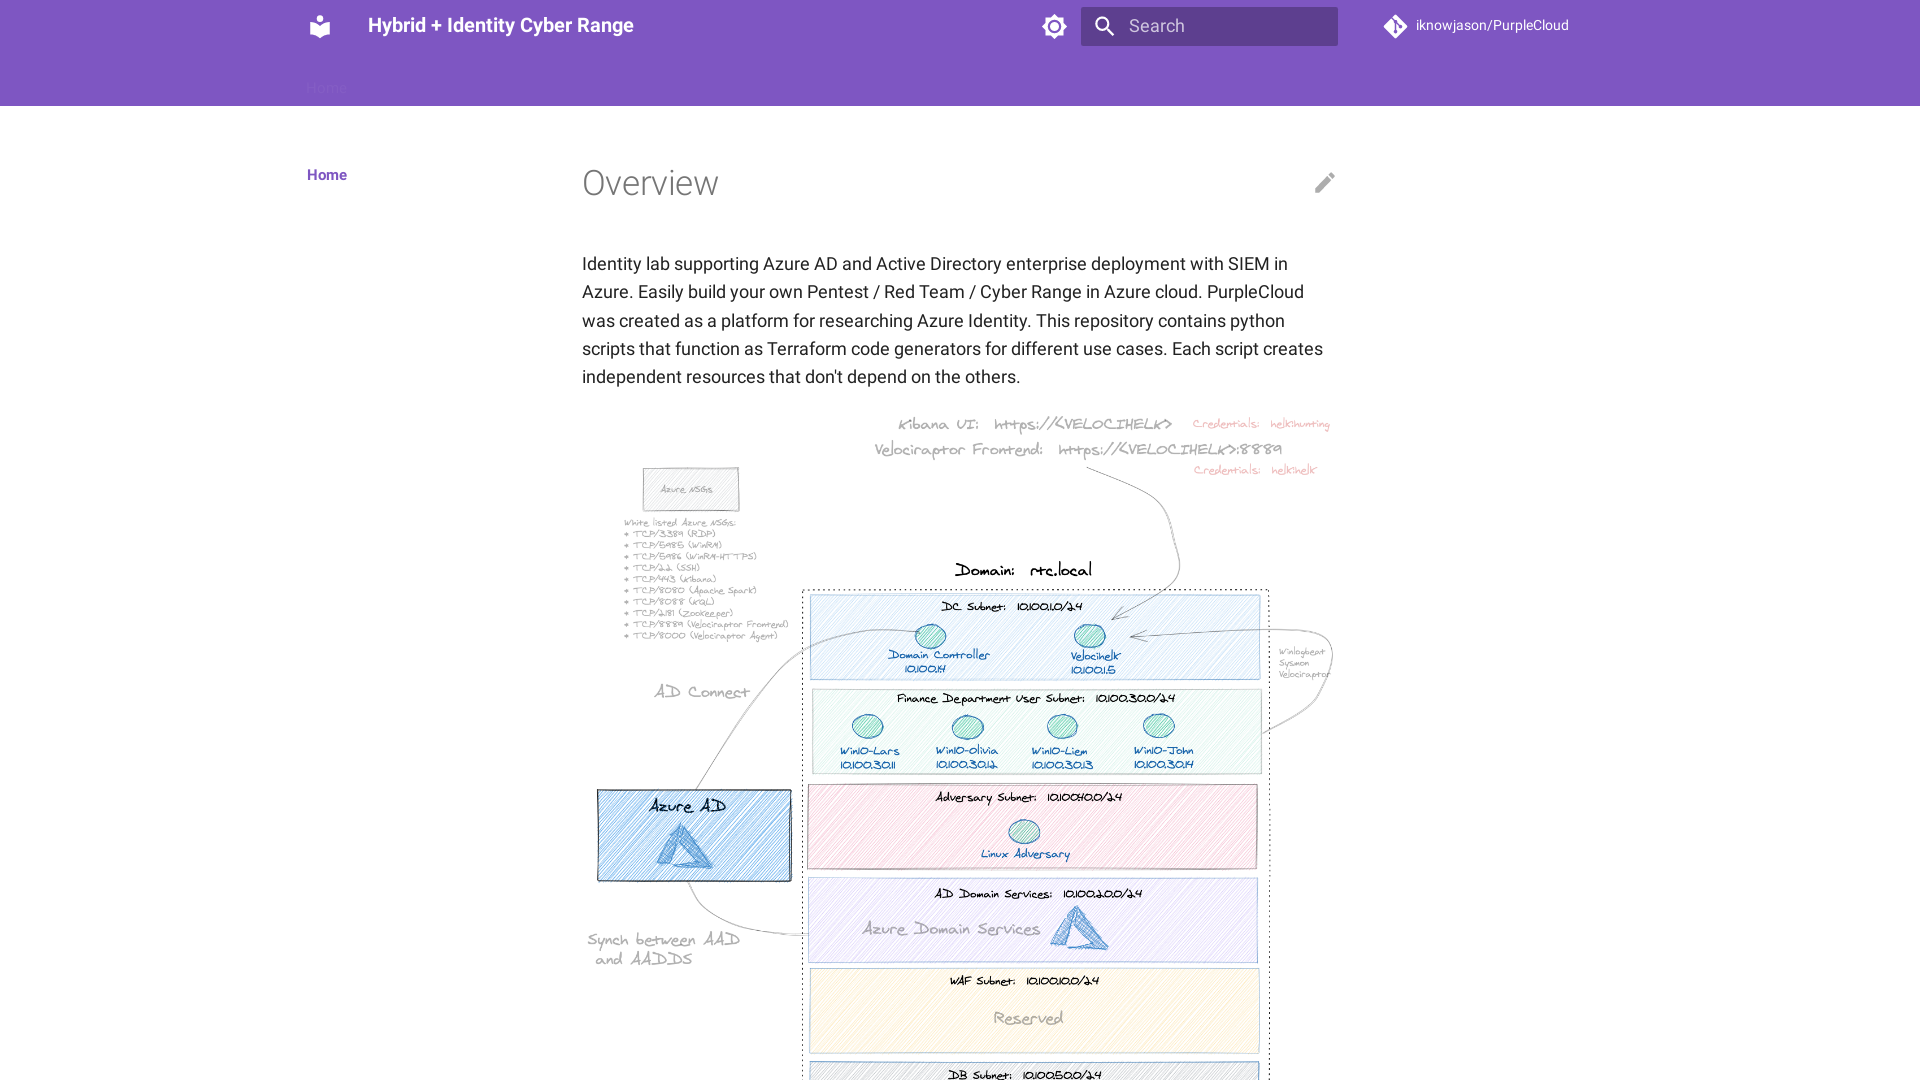Click the Win10-John workstation node
Image resolution: width=1920 pixels, height=1080 pixels.
tap(1158, 725)
